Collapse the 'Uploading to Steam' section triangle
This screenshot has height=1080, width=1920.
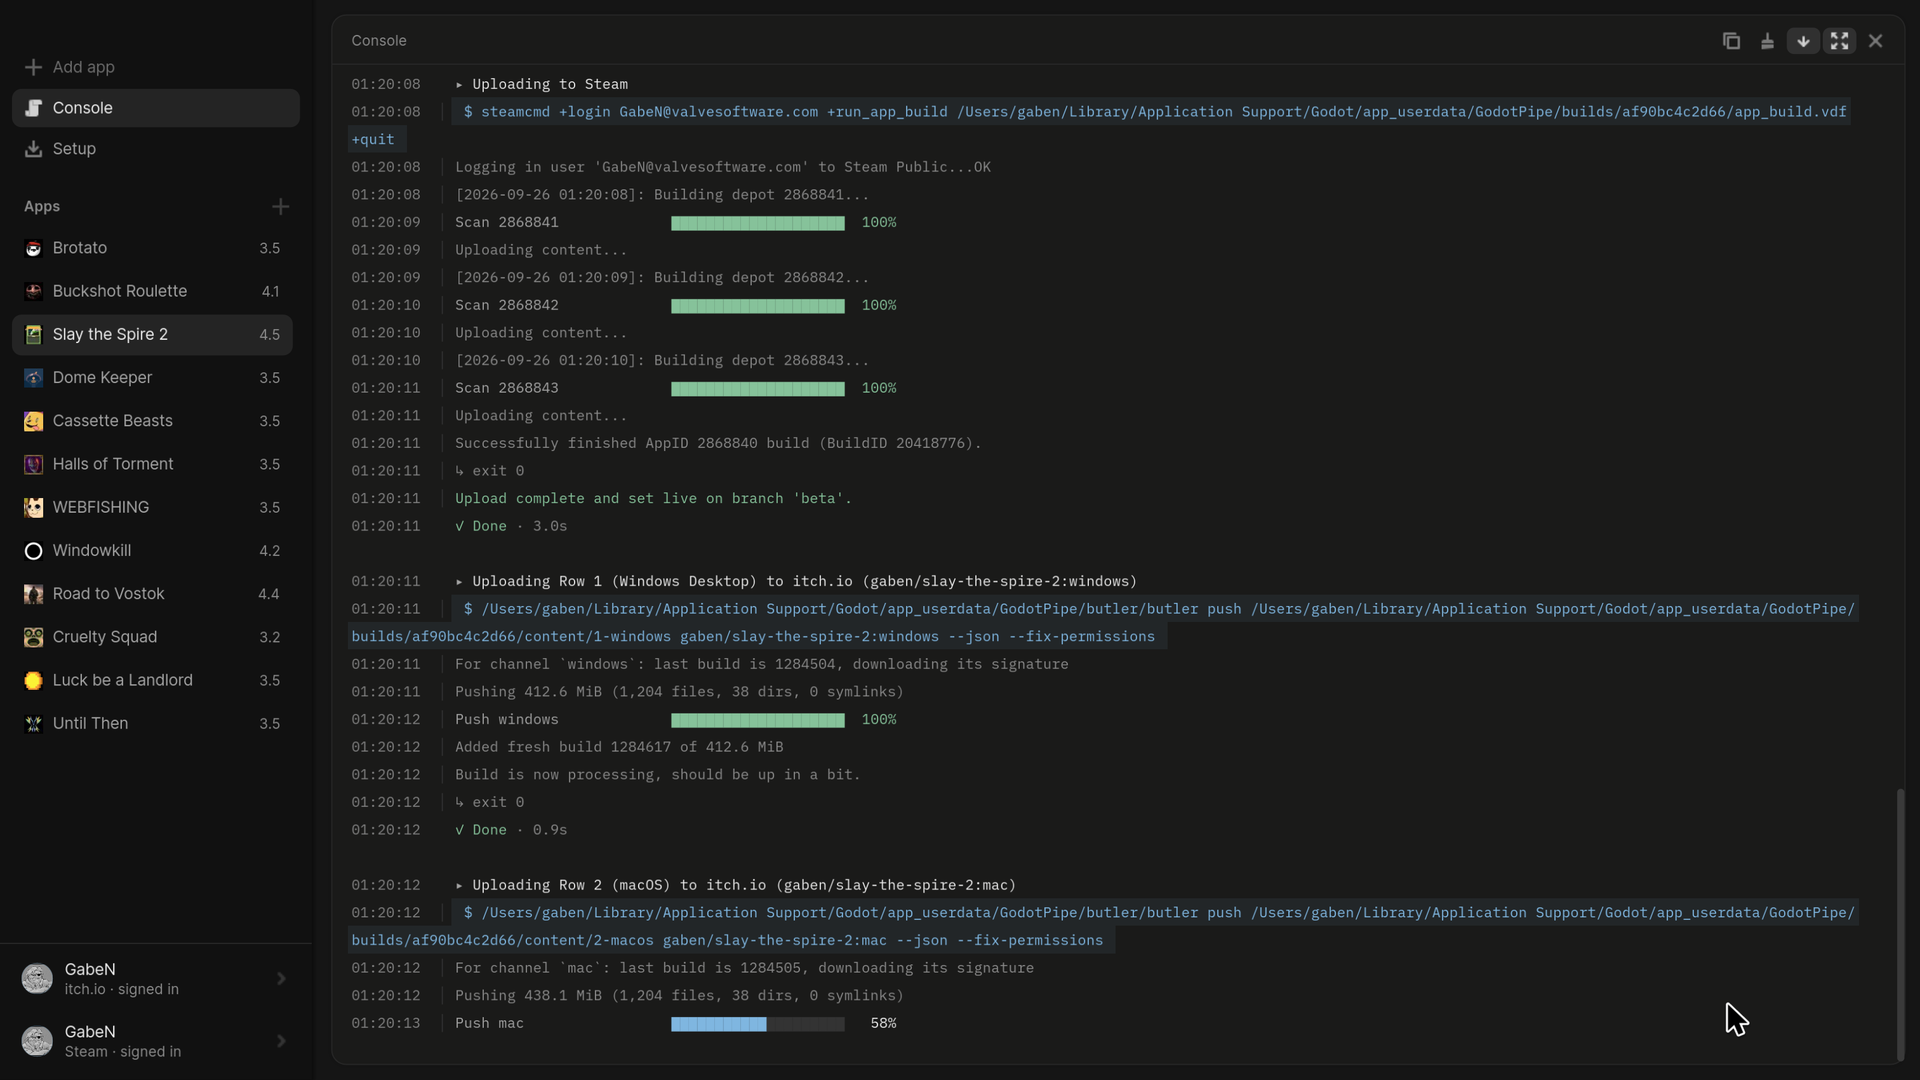(x=459, y=84)
